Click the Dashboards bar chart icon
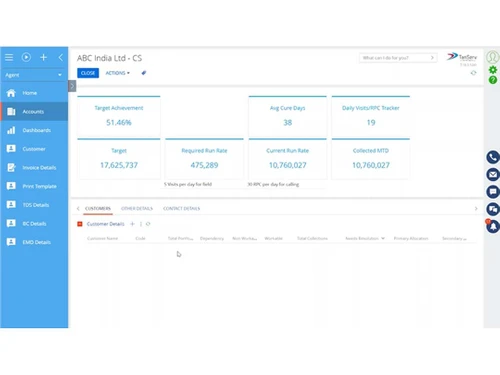Screen dimensions: 500x375 pyautogui.click(x=11, y=130)
